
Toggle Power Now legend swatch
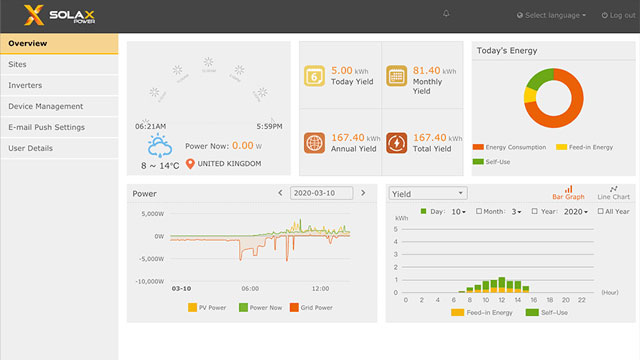[243, 307]
